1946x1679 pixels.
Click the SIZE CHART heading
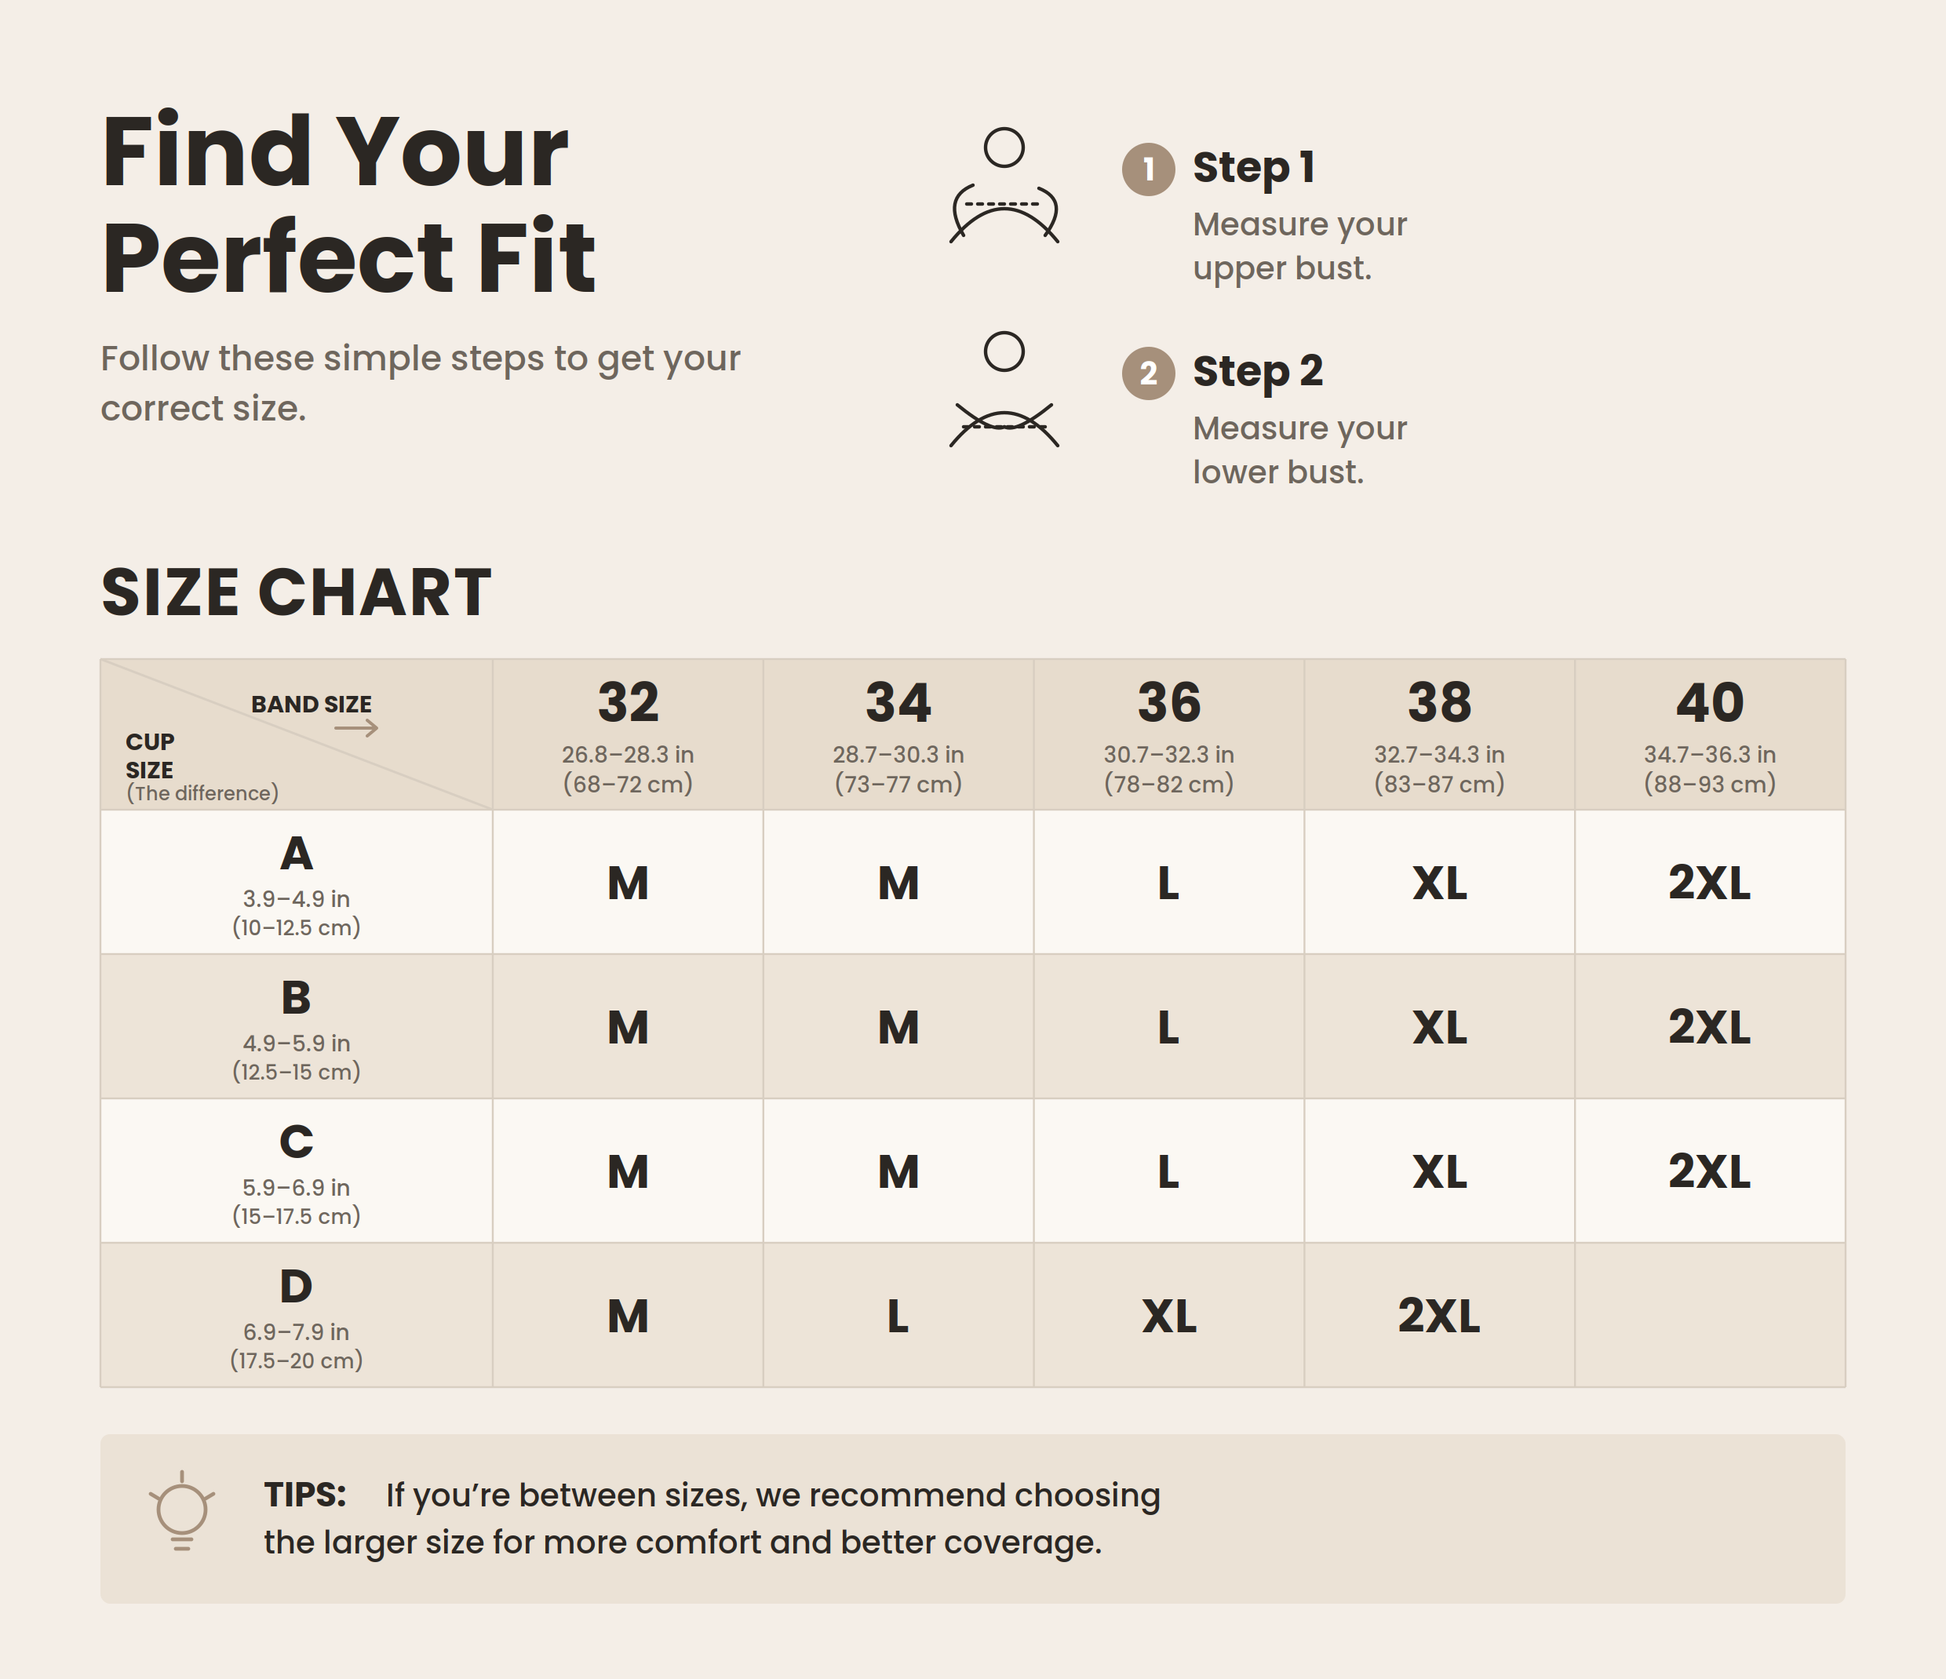click(x=296, y=592)
